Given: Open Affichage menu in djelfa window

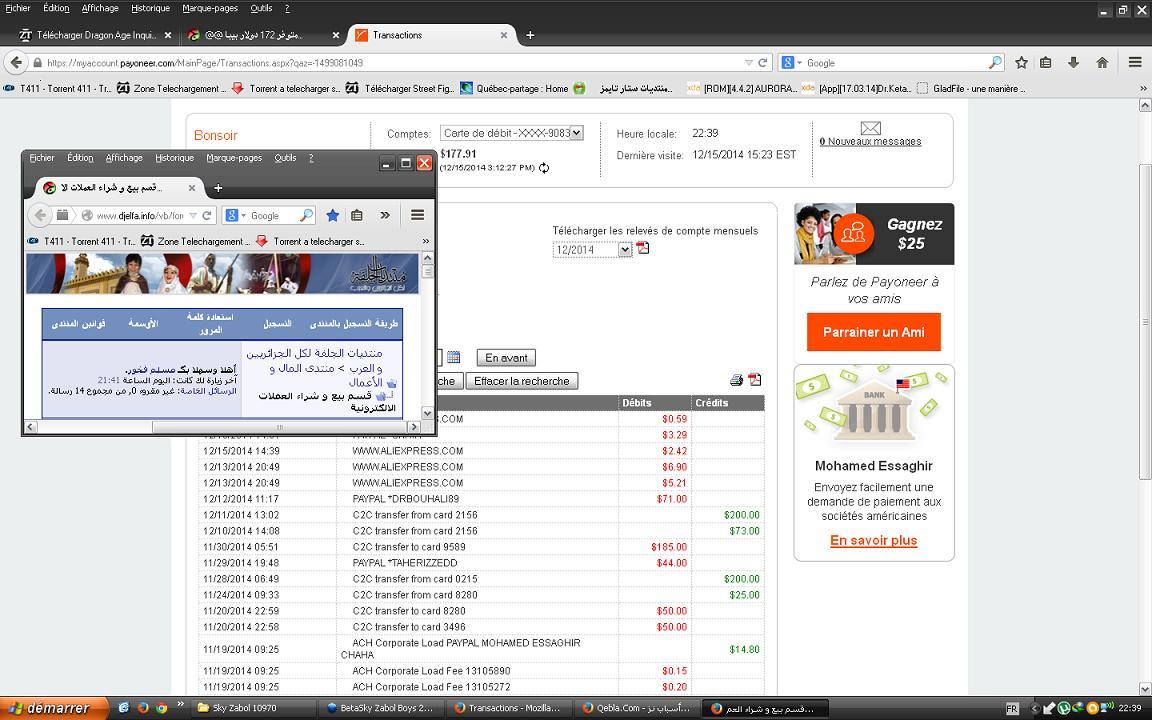Looking at the screenshot, I should click(x=124, y=158).
